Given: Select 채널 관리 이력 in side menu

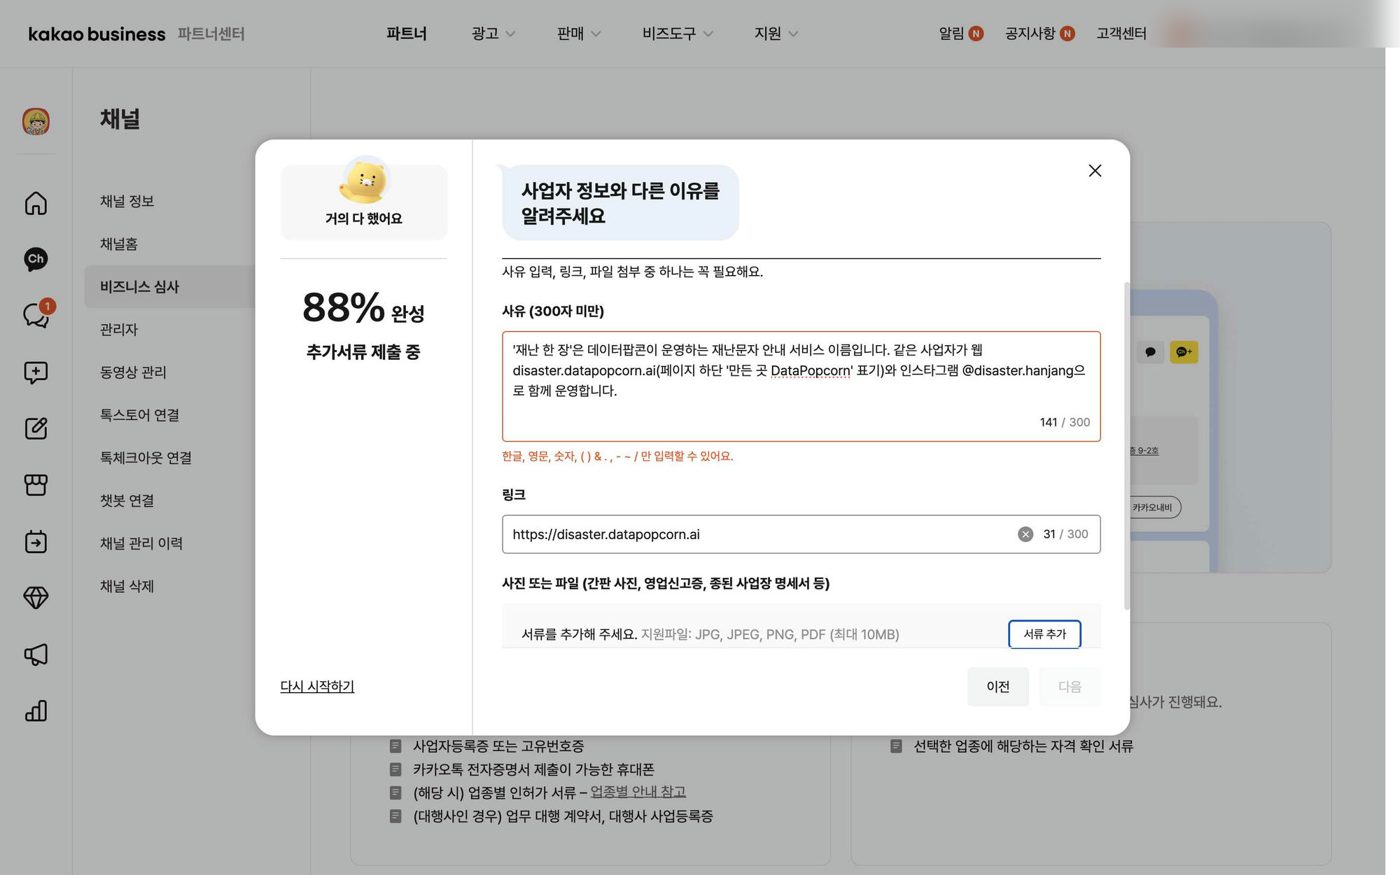Looking at the screenshot, I should click(x=141, y=543).
